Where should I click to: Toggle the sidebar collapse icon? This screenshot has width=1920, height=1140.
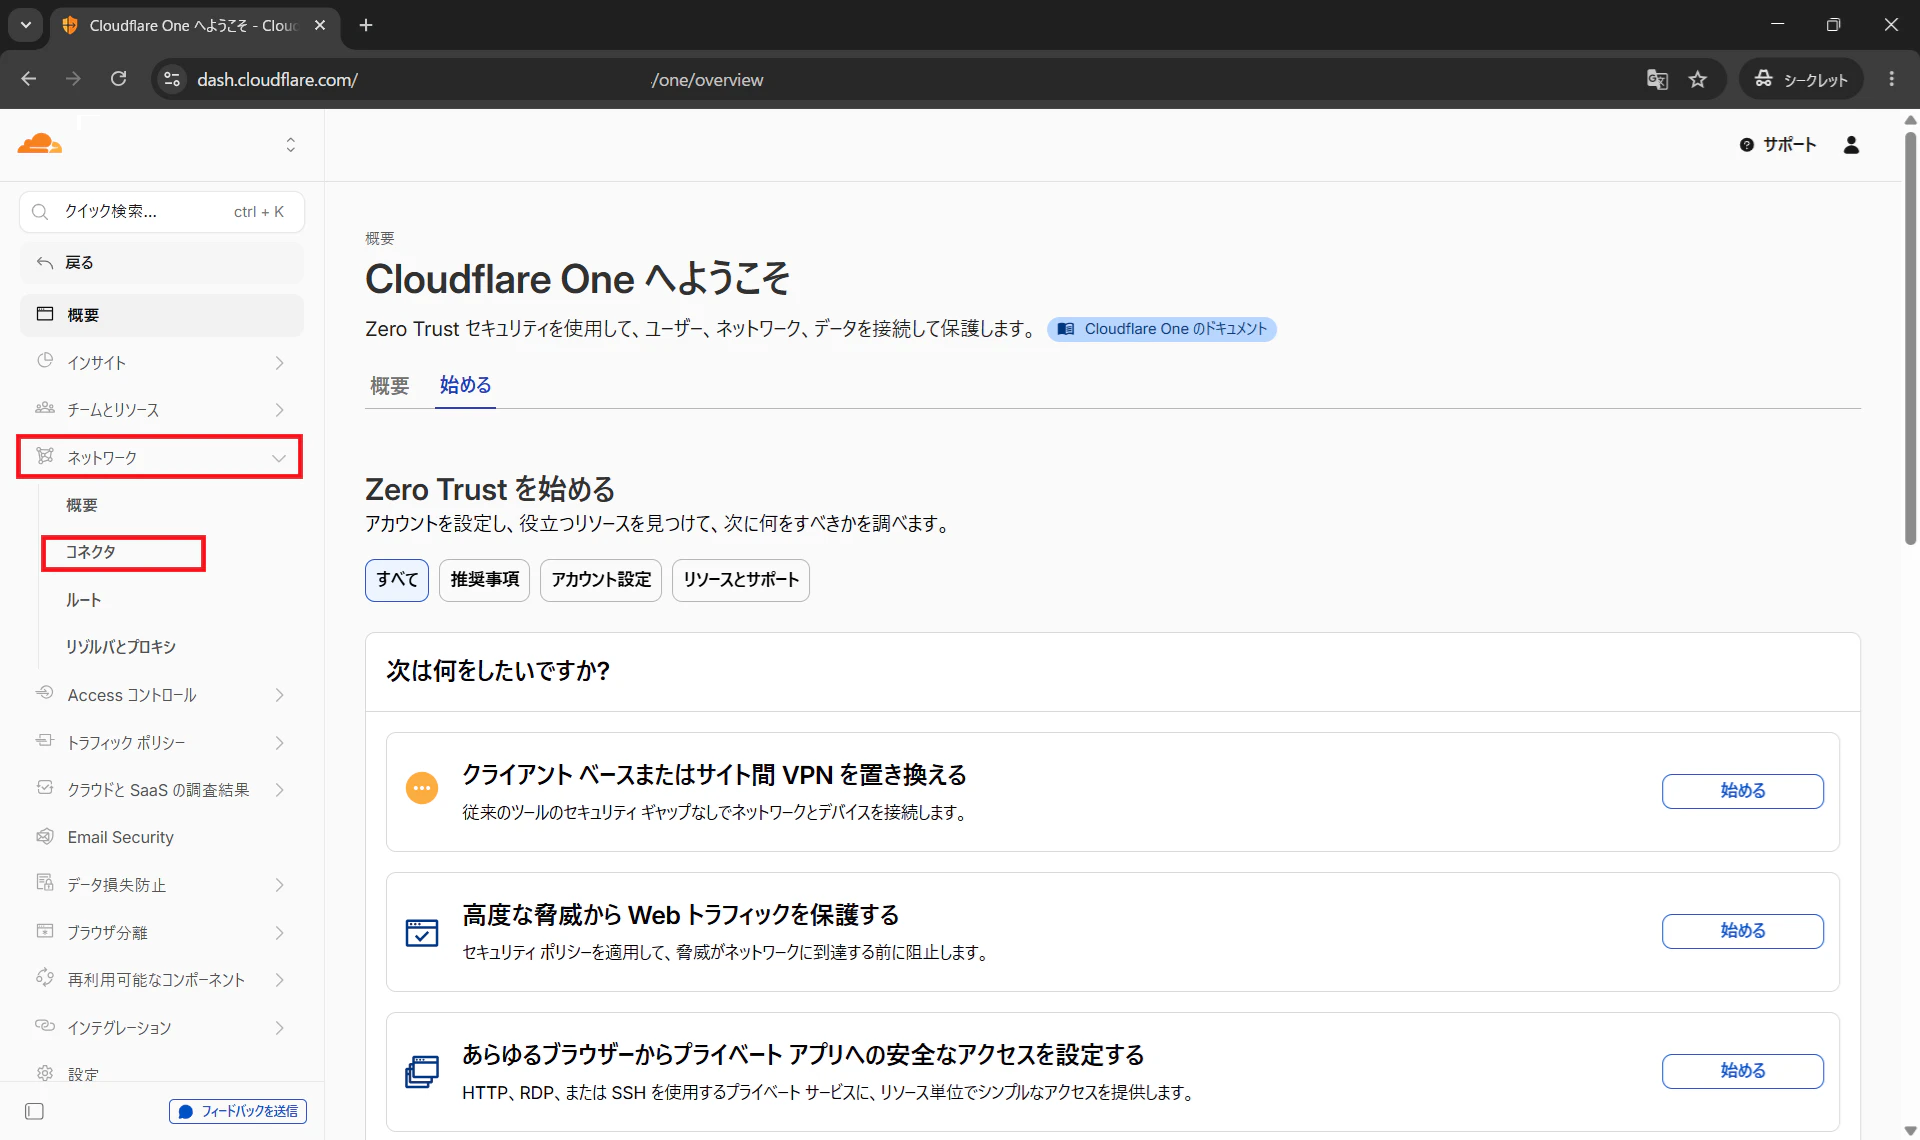(34, 1111)
